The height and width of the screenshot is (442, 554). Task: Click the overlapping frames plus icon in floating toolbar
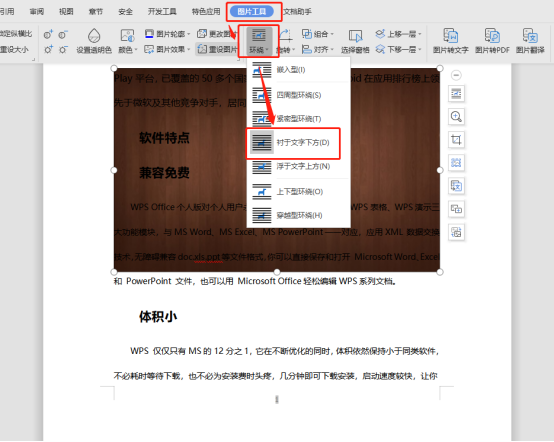point(456,209)
